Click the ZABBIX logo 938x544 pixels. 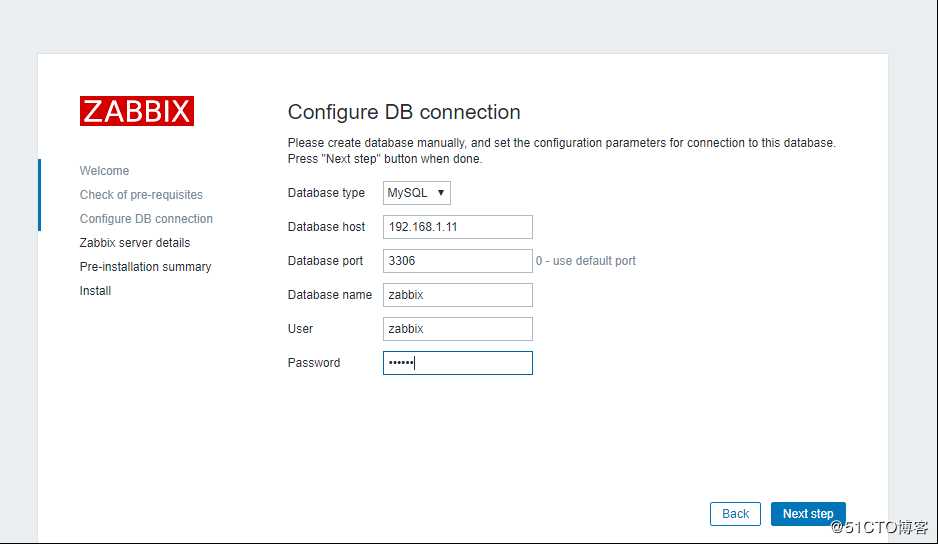pyautogui.click(x=136, y=111)
